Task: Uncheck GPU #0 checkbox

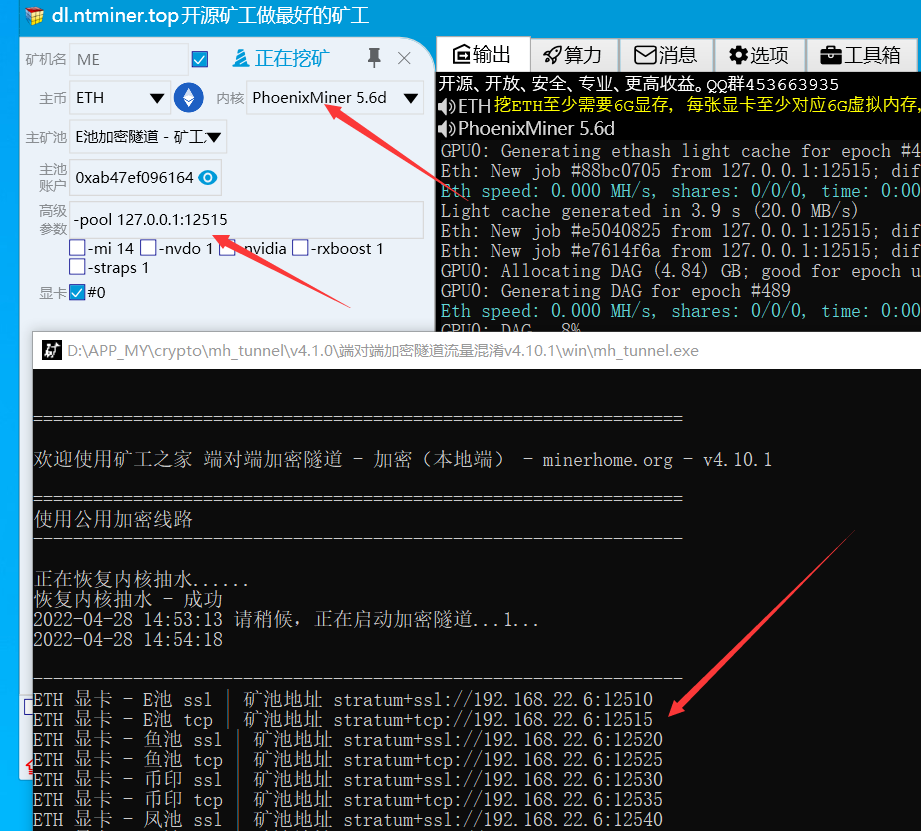Action: click(x=77, y=292)
